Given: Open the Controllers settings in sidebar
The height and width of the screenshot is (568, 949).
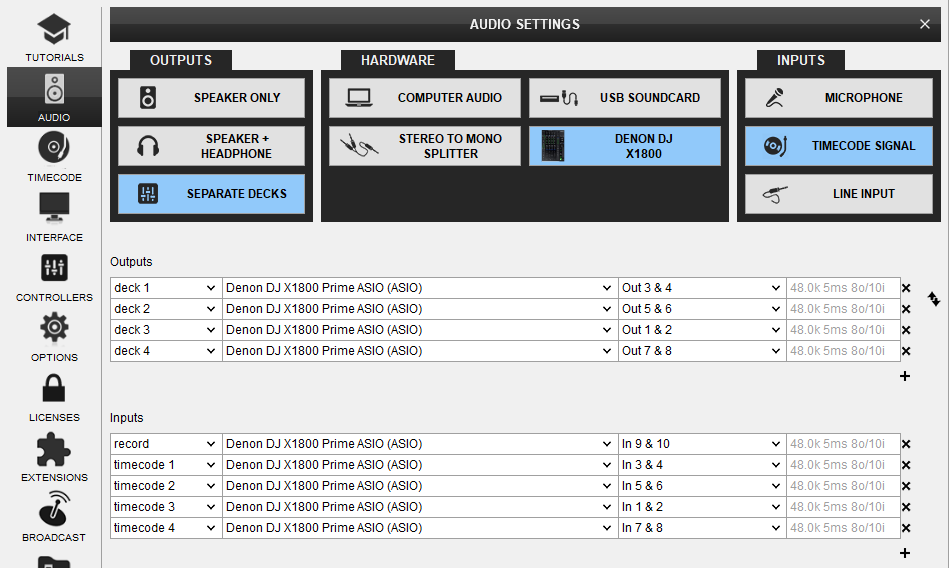Looking at the screenshot, I should point(54,277).
